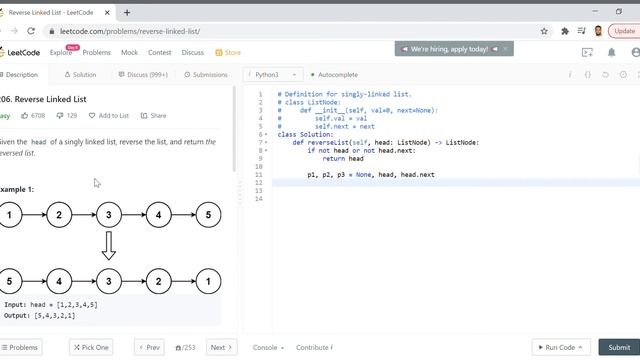
Task: Share the problem
Action: pos(153,116)
